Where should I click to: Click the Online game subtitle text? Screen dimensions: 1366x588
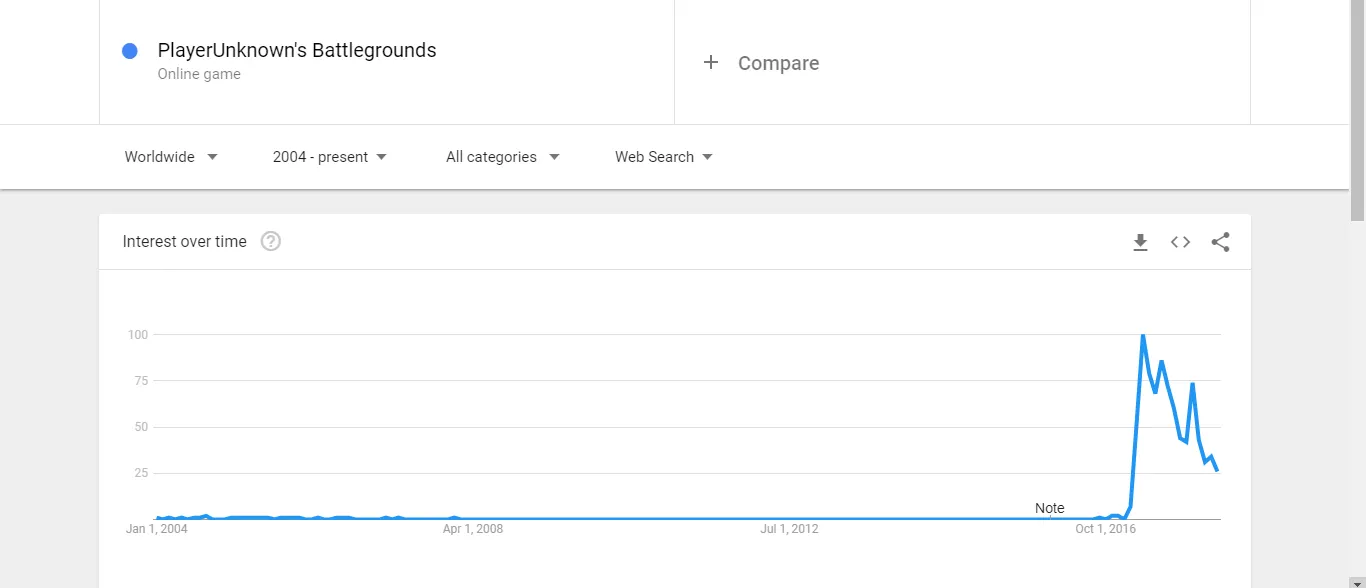tap(199, 74)
